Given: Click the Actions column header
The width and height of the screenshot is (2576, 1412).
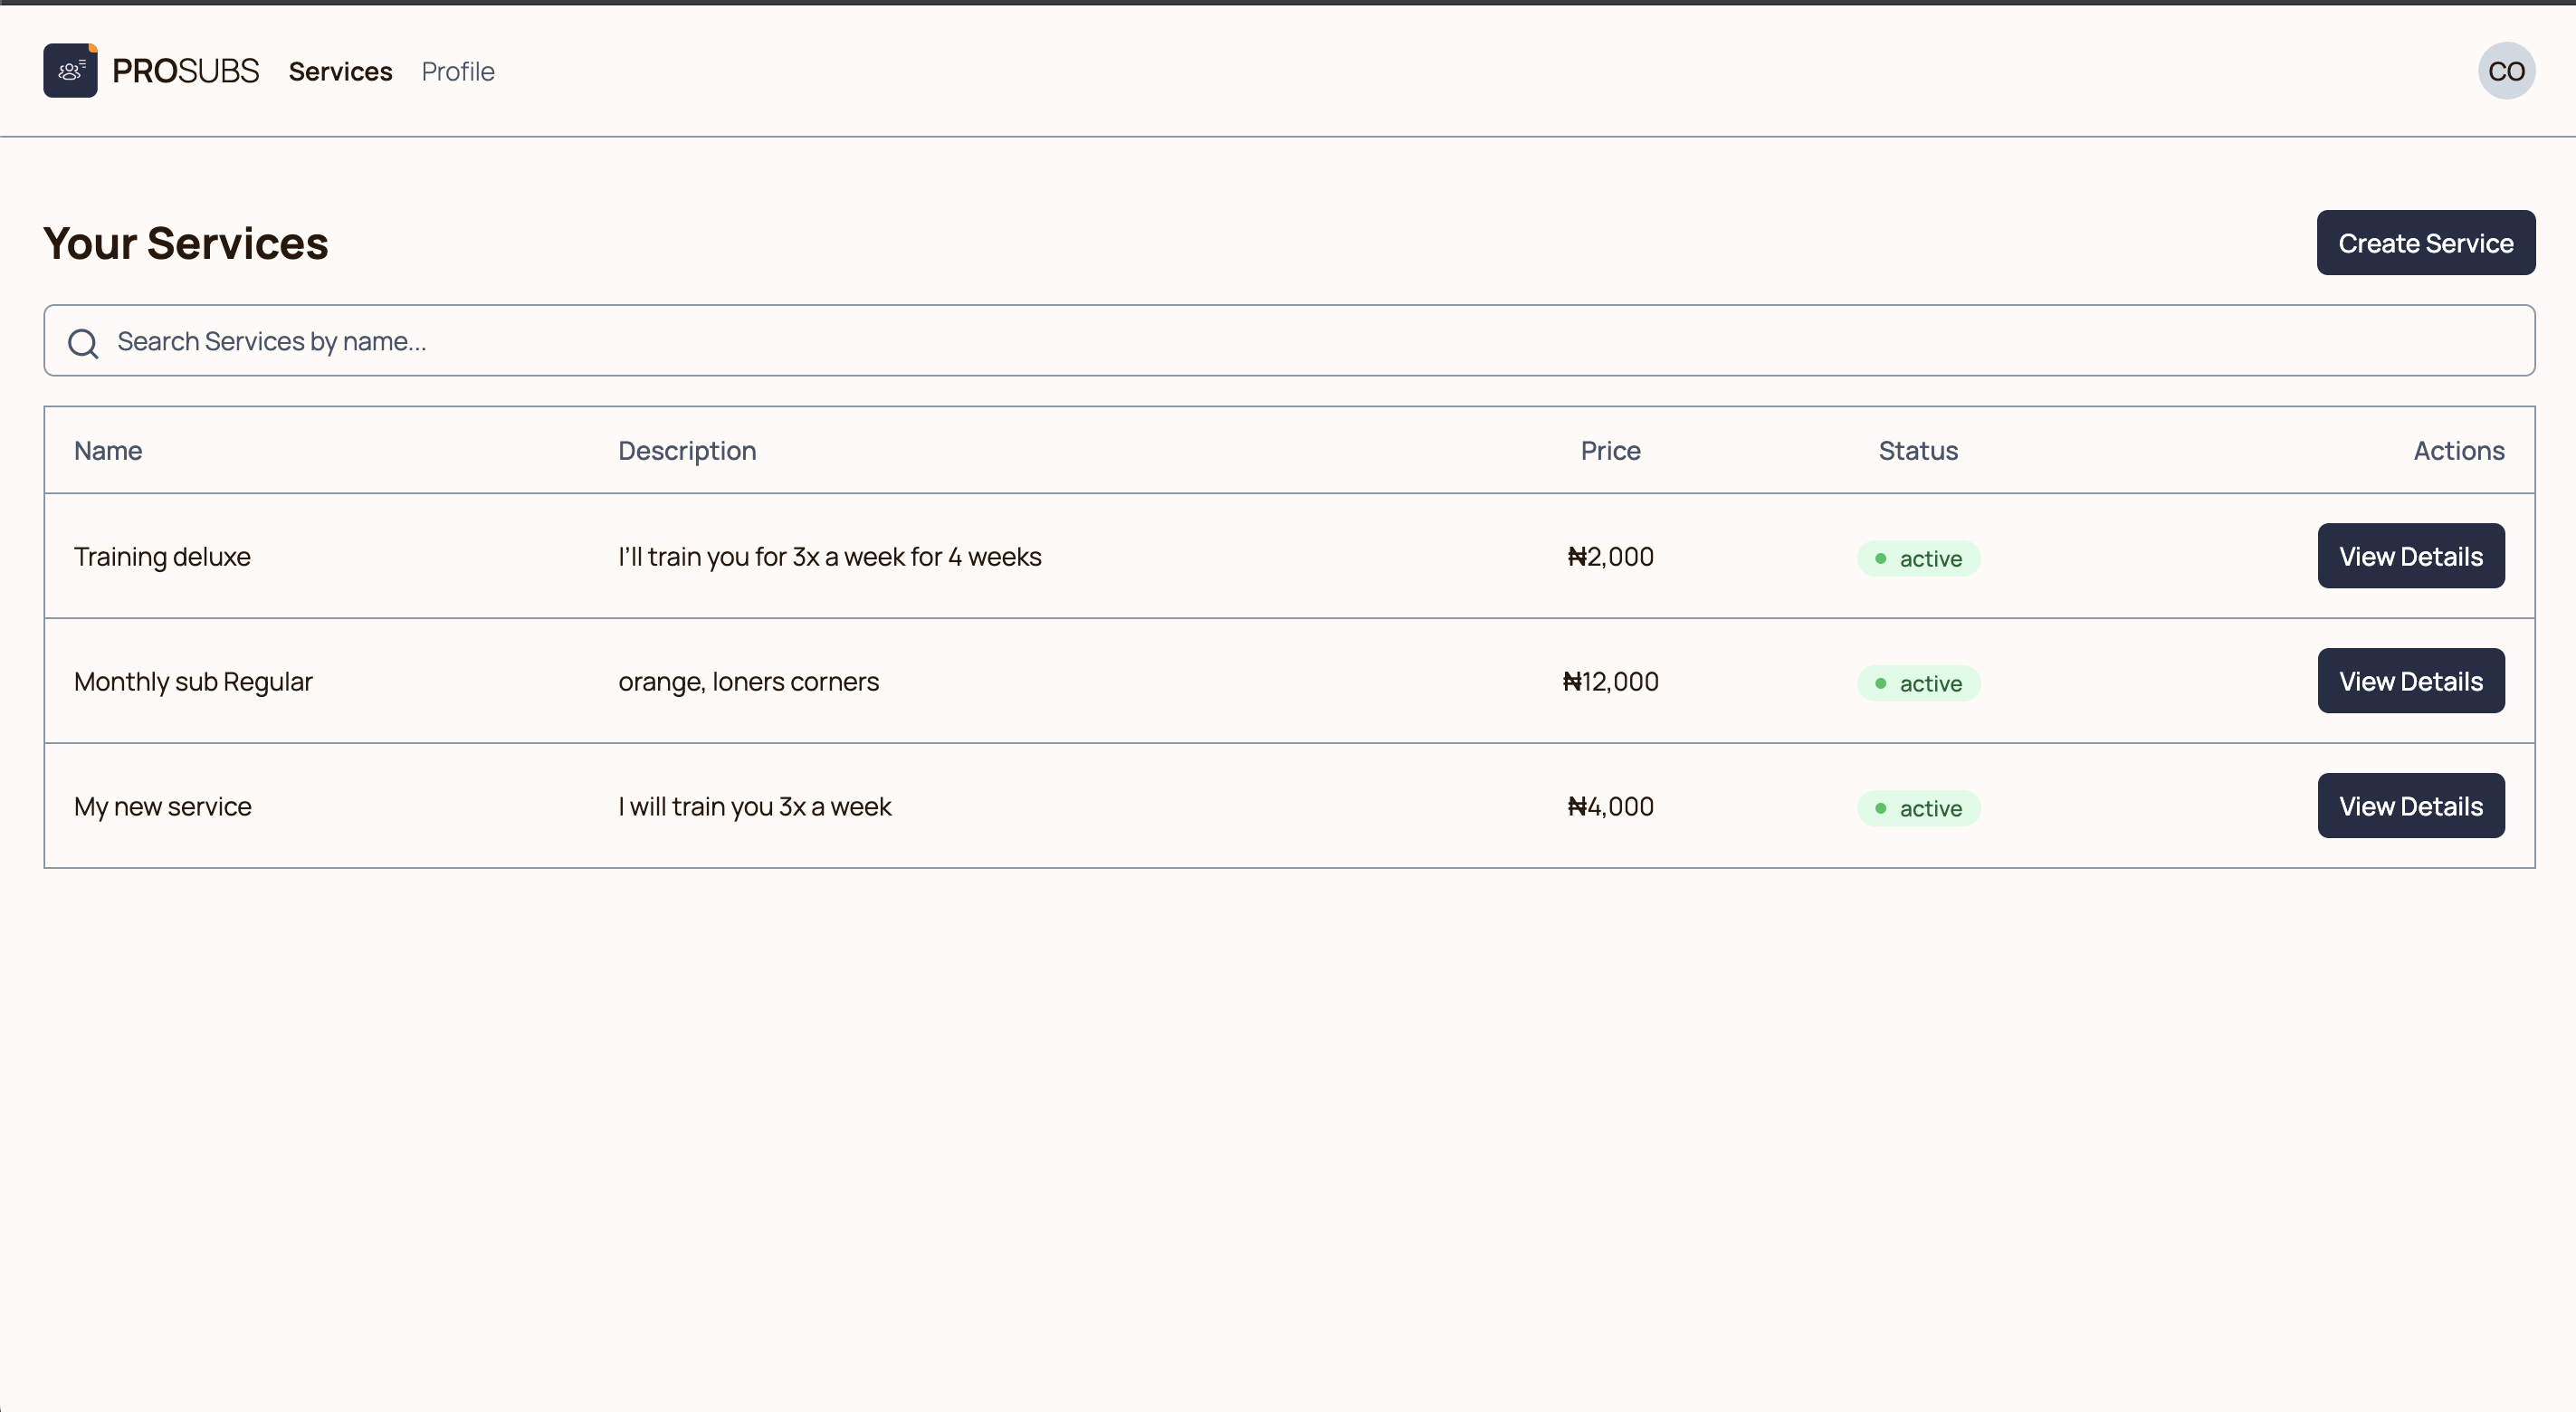Looking at the screenshot, I should 2459,450.
